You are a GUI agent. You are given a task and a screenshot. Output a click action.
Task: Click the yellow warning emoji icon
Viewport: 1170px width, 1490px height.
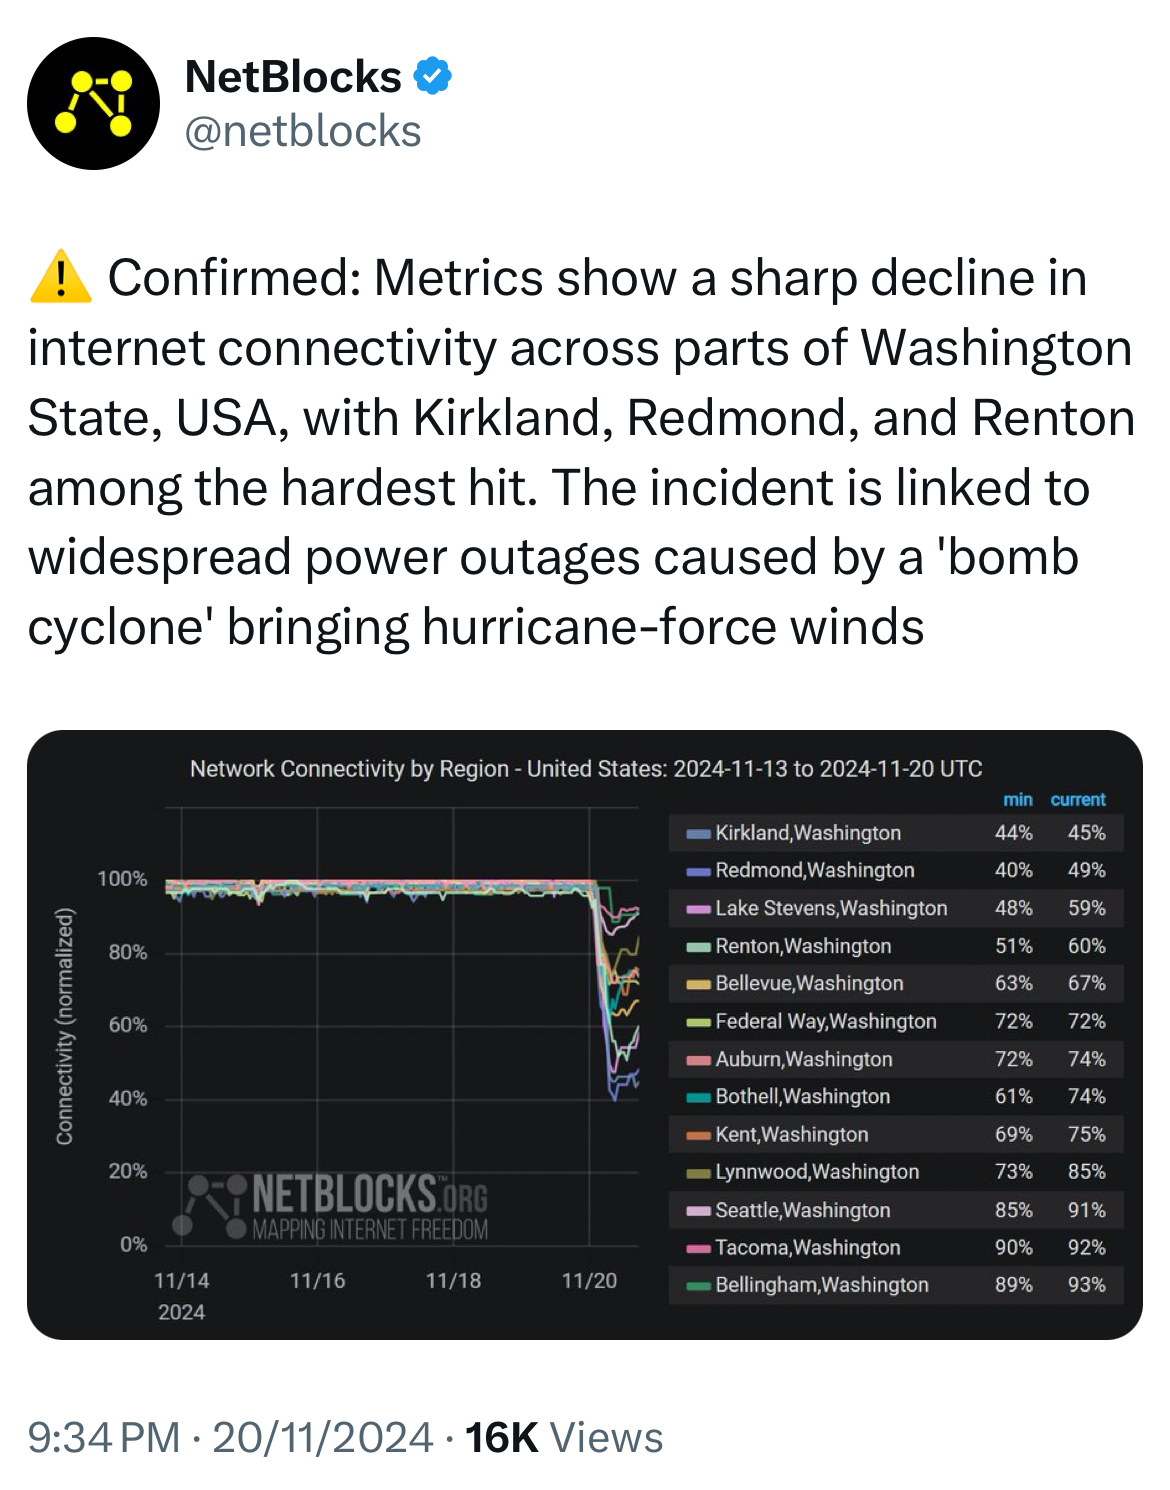pyautogui.click(x=61, y=277)
